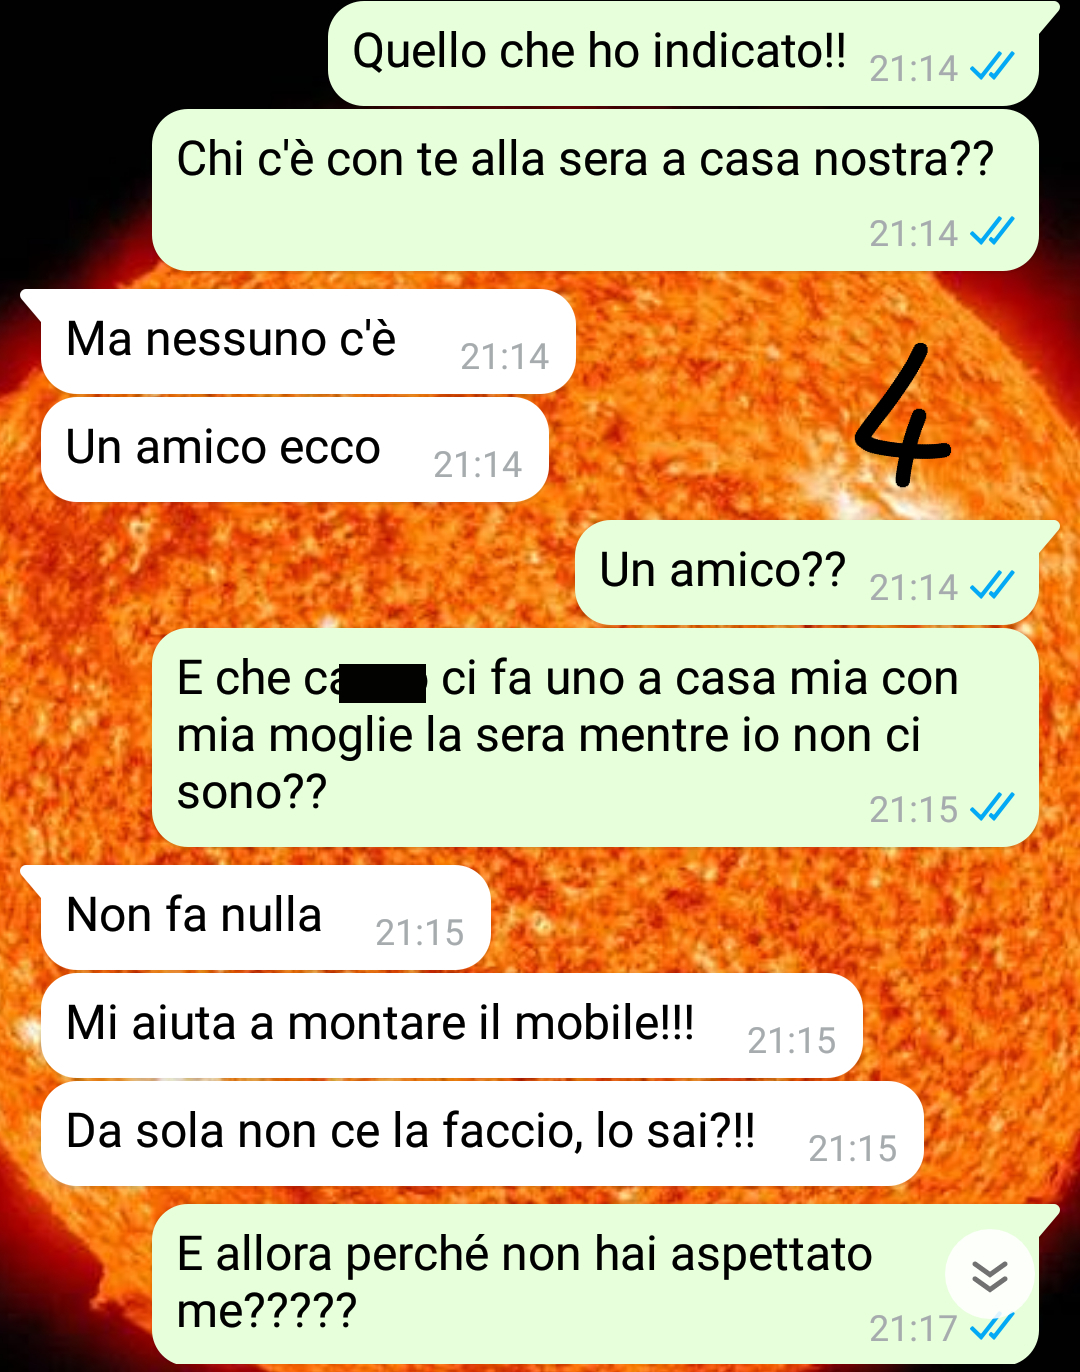Tap read ticks on 'perché non hai aspettato' message

tap(992, 1327)
